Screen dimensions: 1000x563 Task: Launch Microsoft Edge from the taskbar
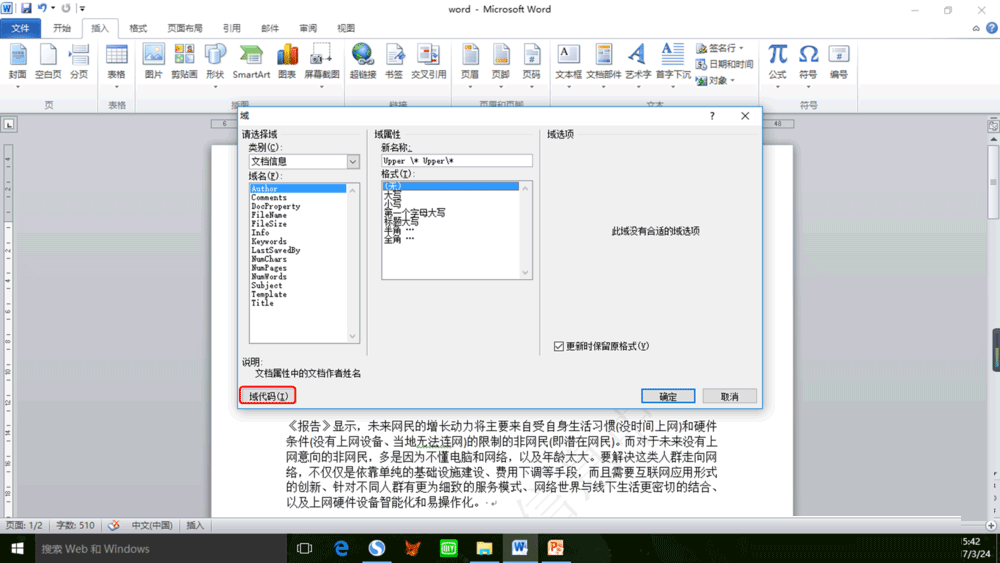coord(341,548)
